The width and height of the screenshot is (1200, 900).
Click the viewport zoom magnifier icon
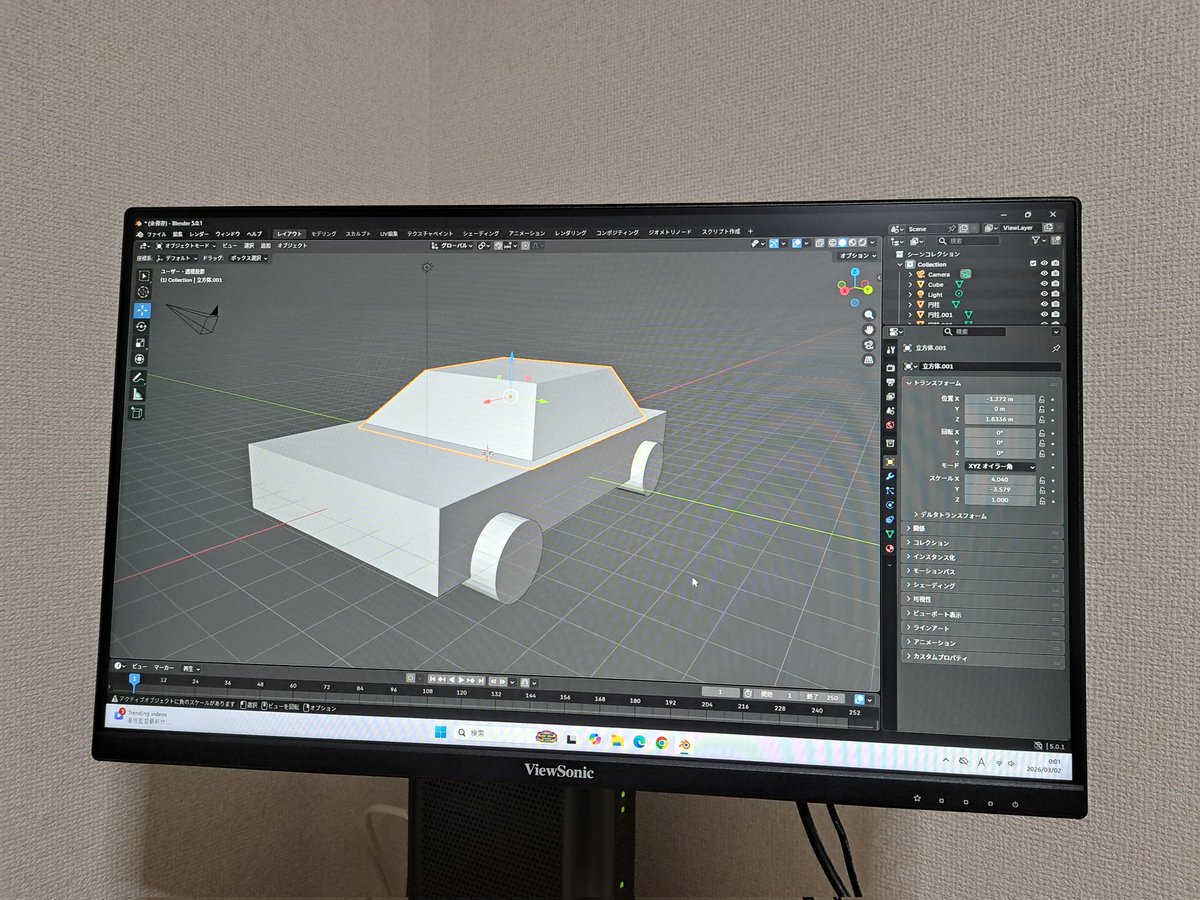coord(869,315)
